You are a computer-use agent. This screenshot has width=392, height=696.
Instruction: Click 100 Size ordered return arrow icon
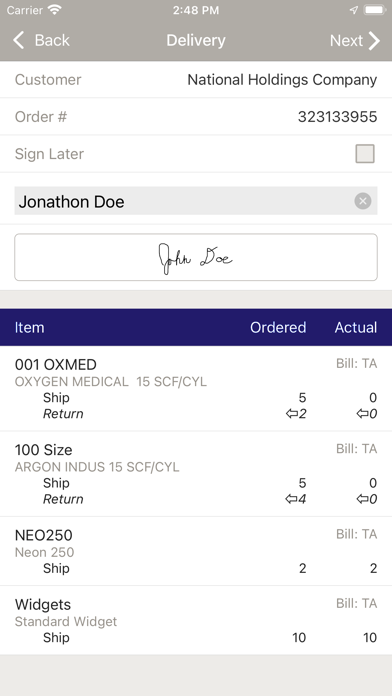click(x=292, y=499)
